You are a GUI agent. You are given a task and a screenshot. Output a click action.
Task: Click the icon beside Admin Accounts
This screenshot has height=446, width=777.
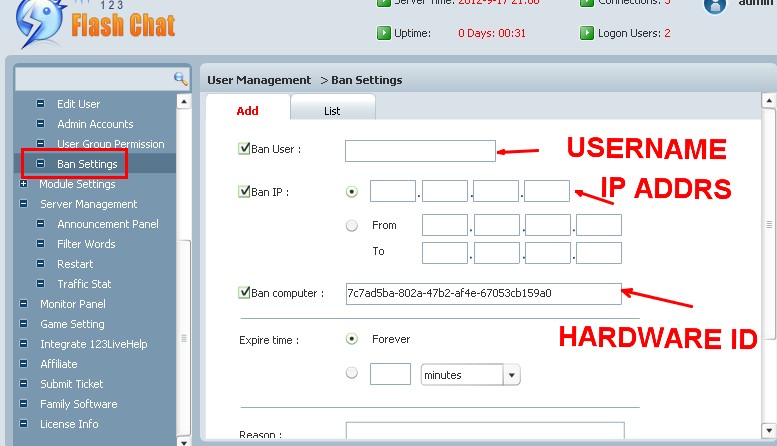(x=41, y=123)
